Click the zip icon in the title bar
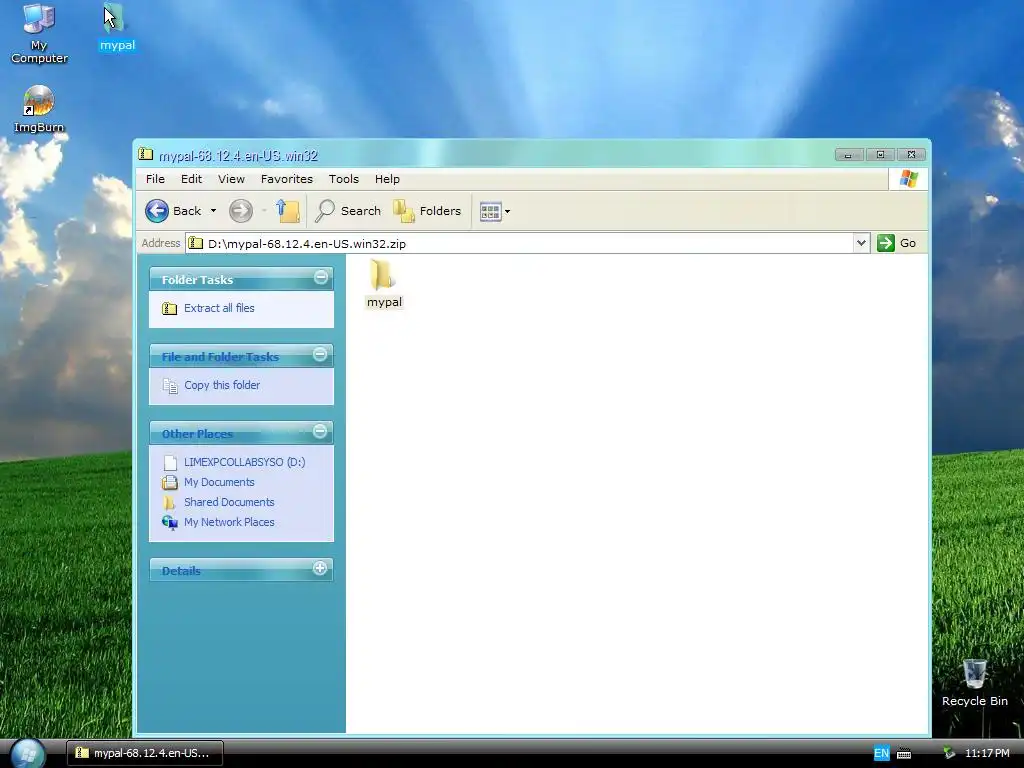 [x=146, y=155]
